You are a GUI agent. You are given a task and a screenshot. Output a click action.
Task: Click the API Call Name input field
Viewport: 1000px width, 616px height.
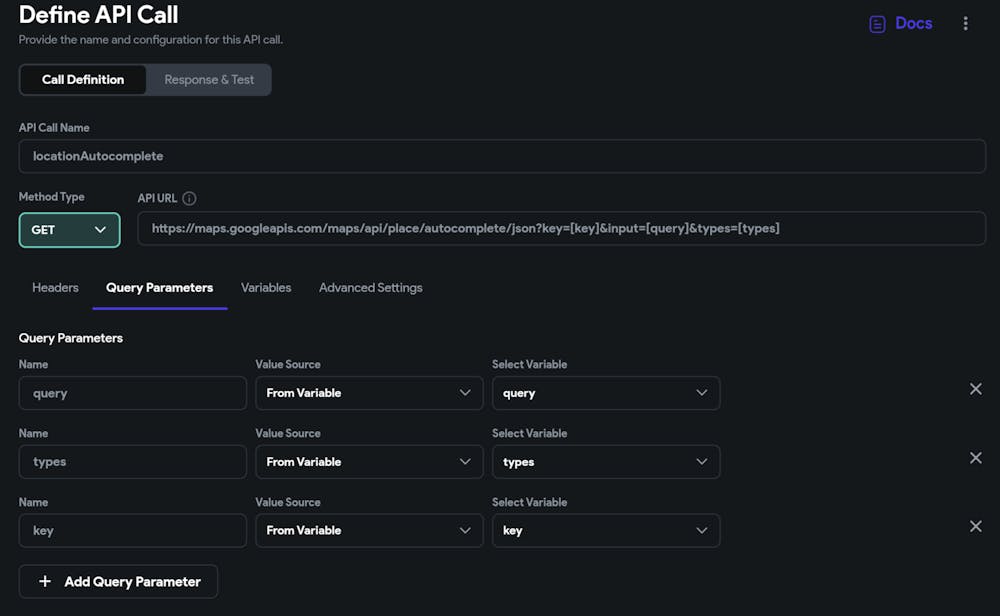tap(502, 156)
